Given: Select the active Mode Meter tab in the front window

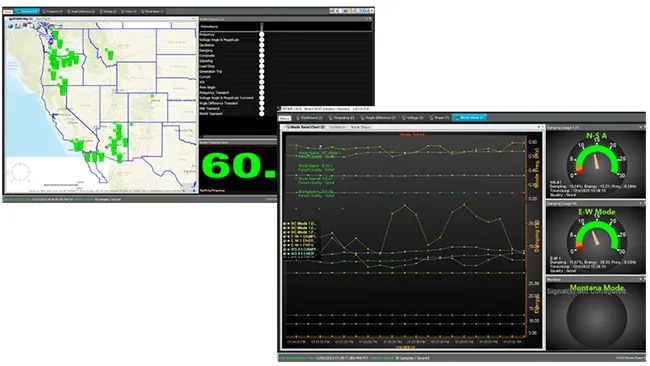Looking at the screenshot, I should (x=469, y=118).
